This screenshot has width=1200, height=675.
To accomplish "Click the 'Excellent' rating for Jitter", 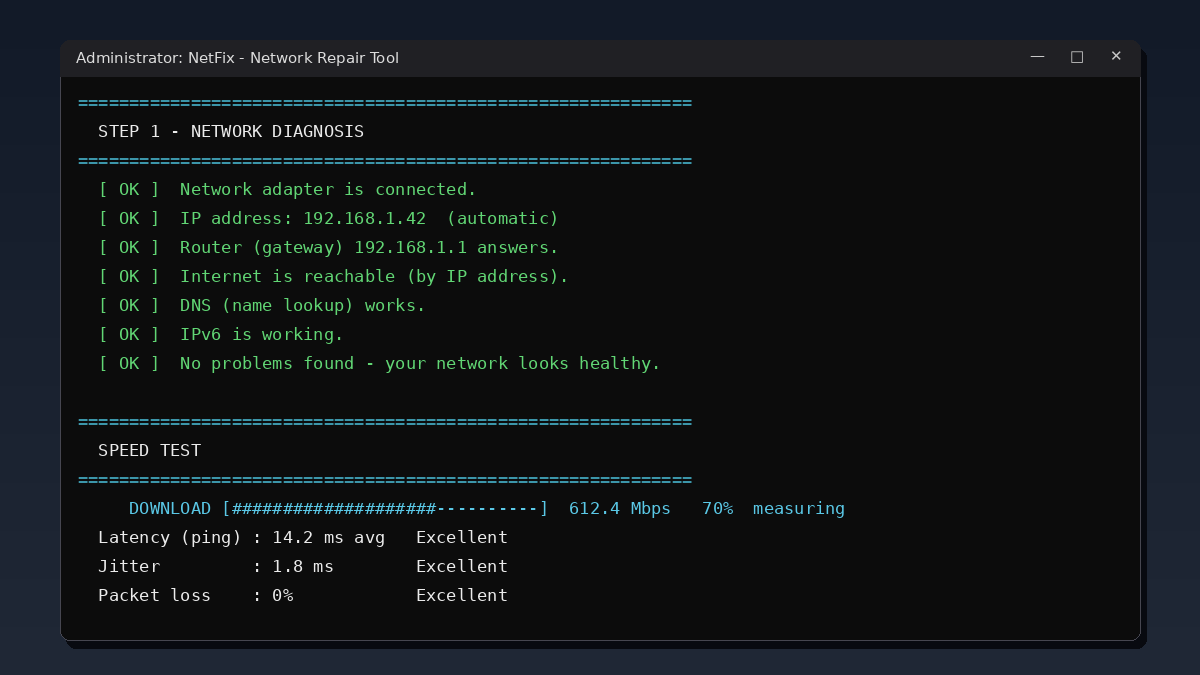I will point(462,567).
